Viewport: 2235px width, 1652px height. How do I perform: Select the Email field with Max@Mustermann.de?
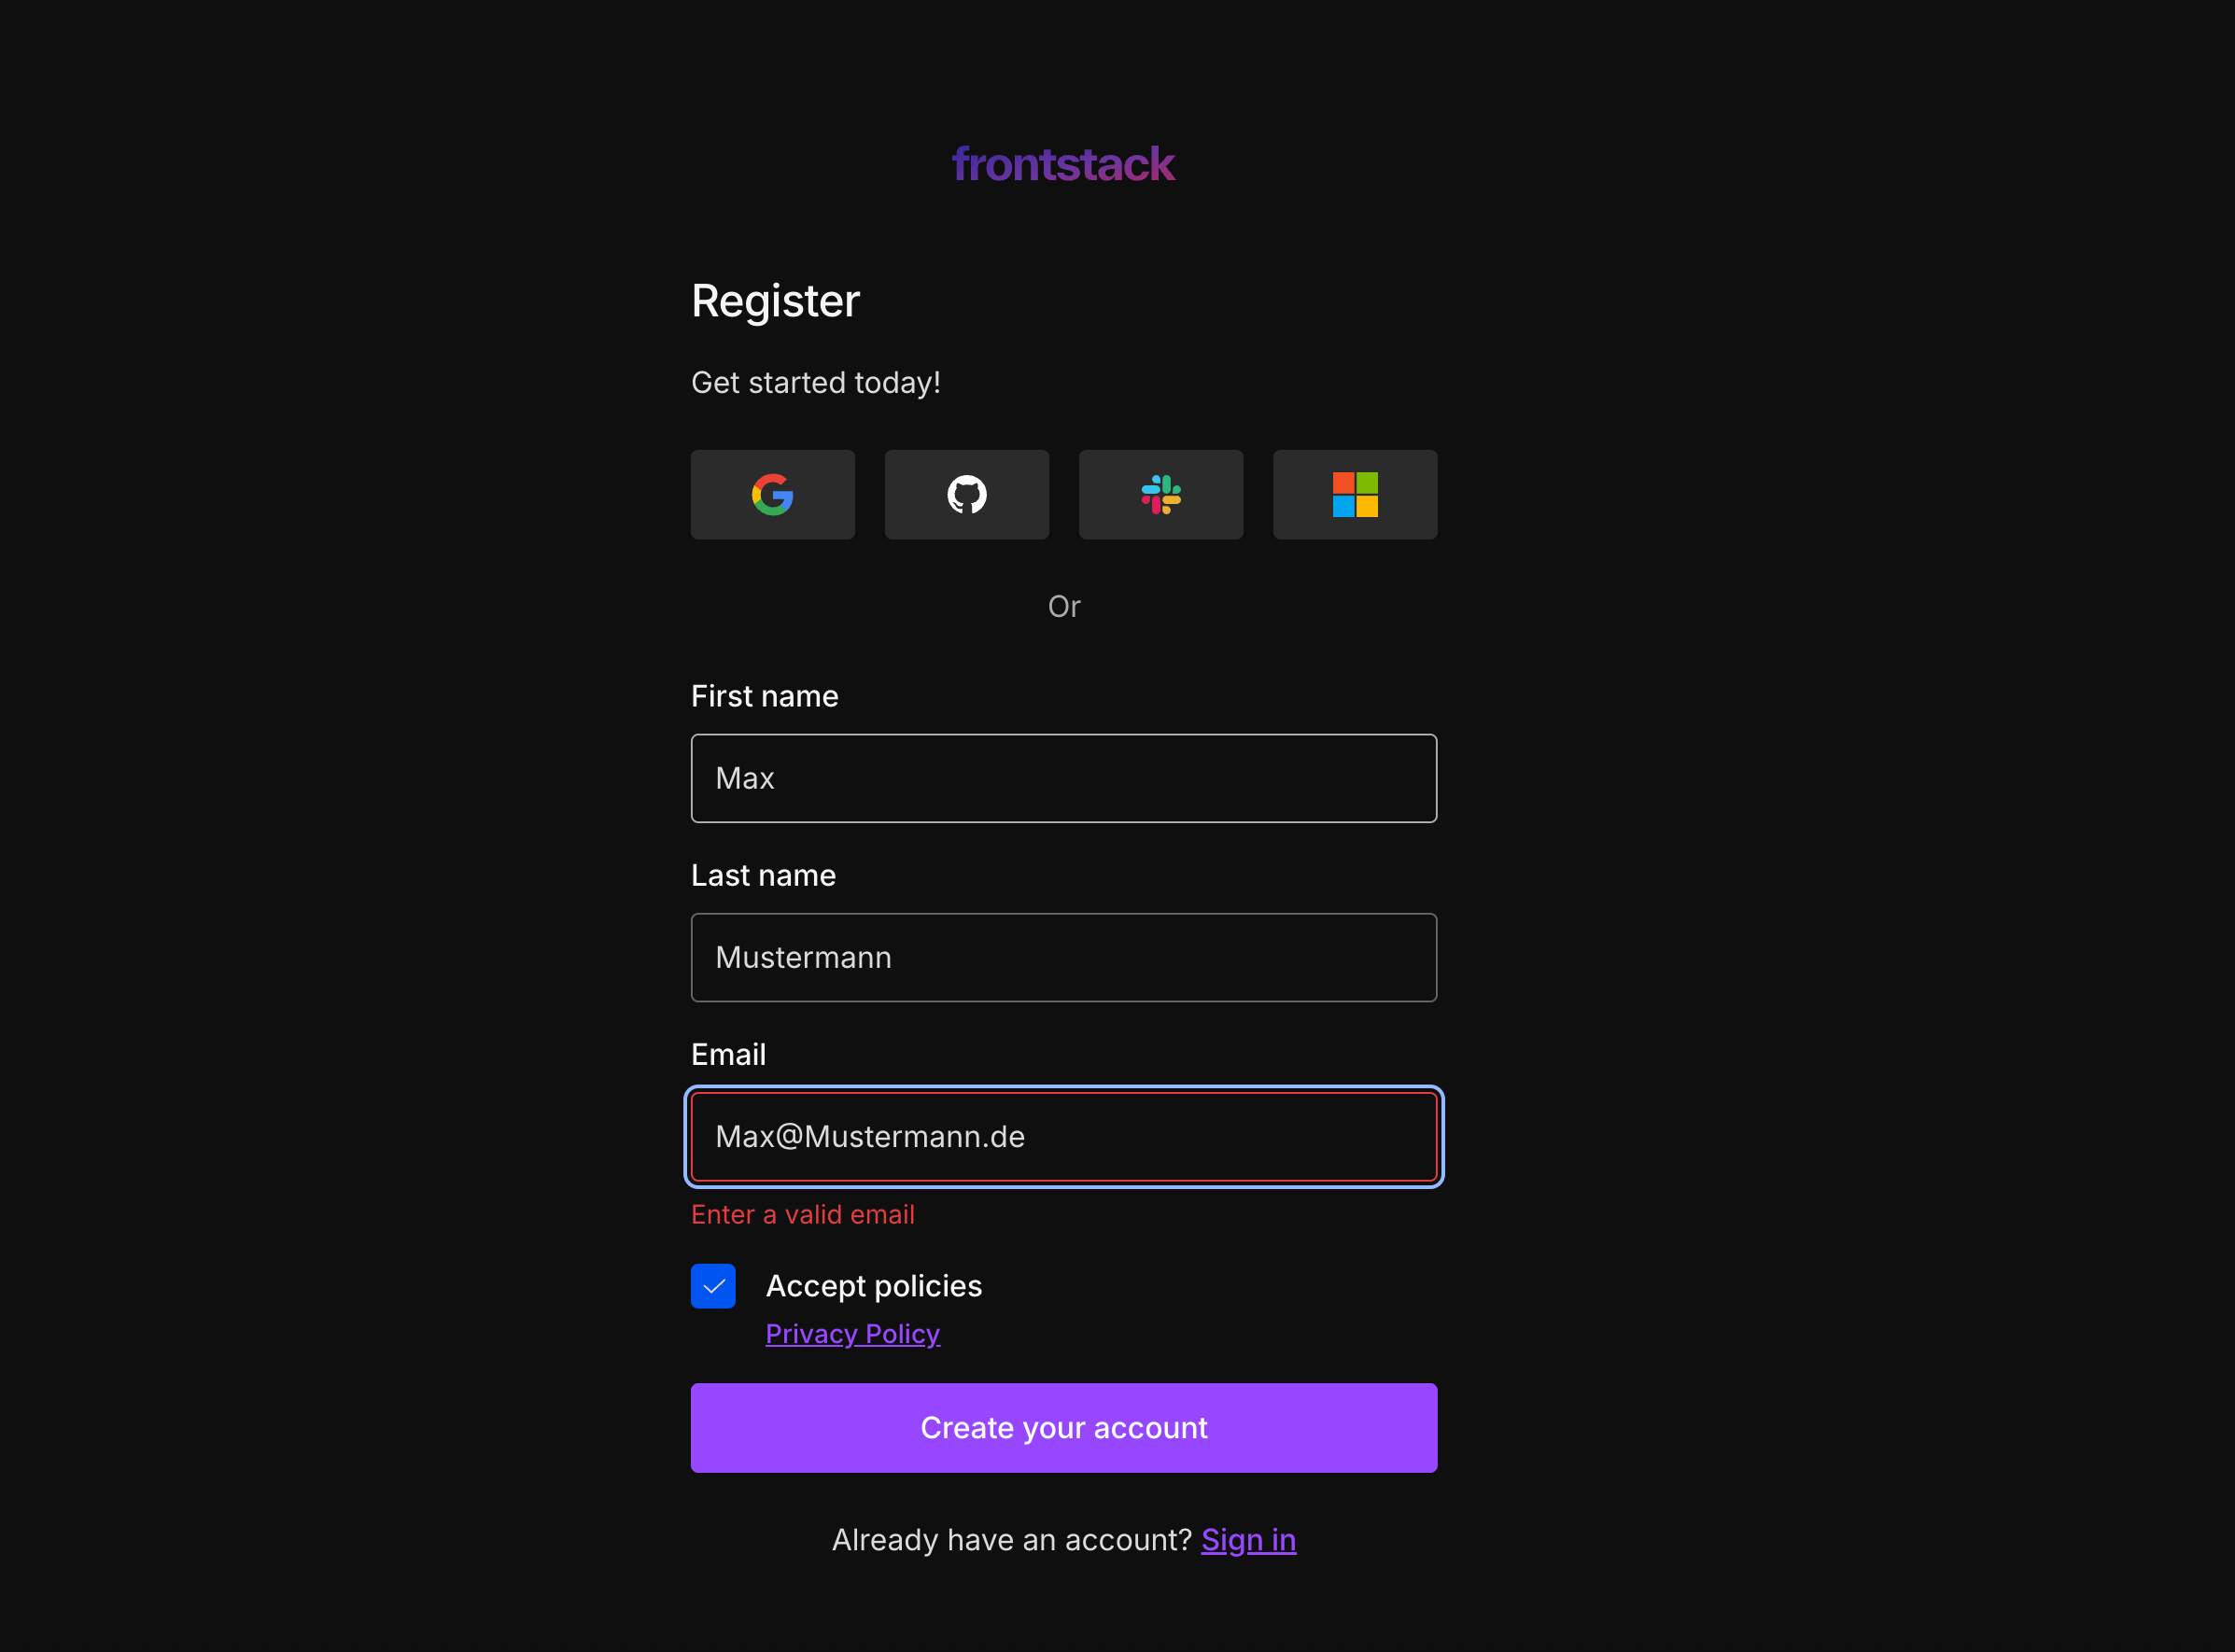tap(1063, 1136)
